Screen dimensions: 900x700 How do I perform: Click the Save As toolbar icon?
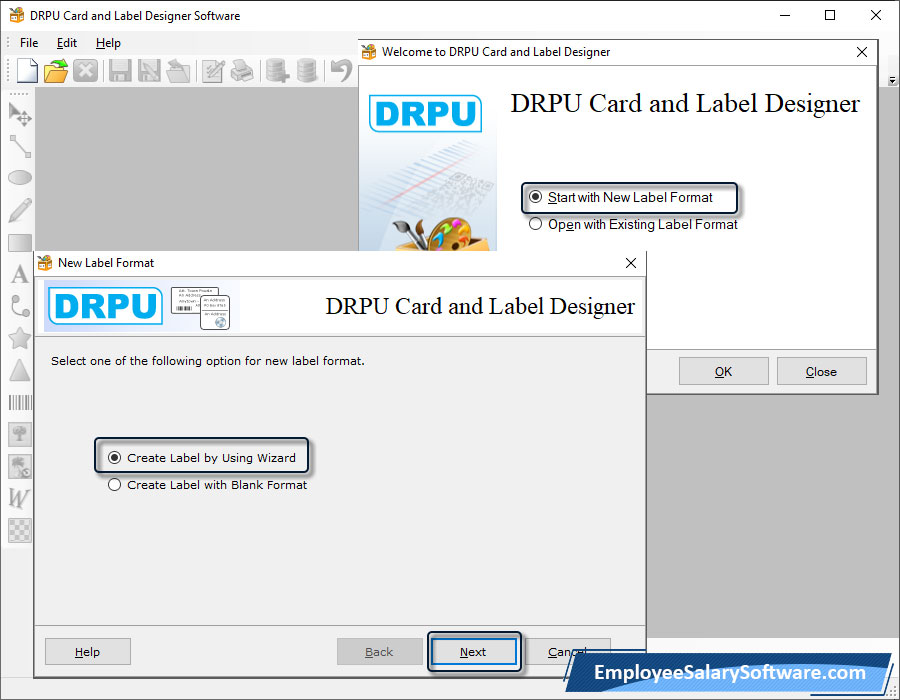click(x=149, y=71)
